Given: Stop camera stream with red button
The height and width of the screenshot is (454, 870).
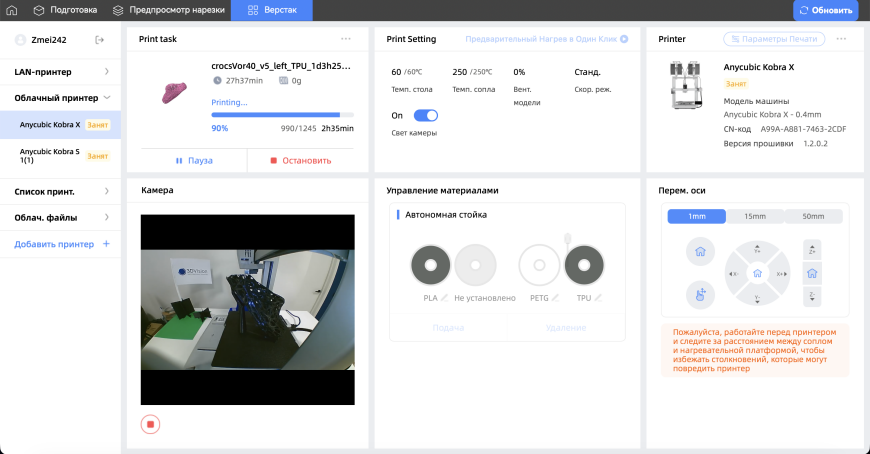Looking at the screenshot, I should (150, 425).
